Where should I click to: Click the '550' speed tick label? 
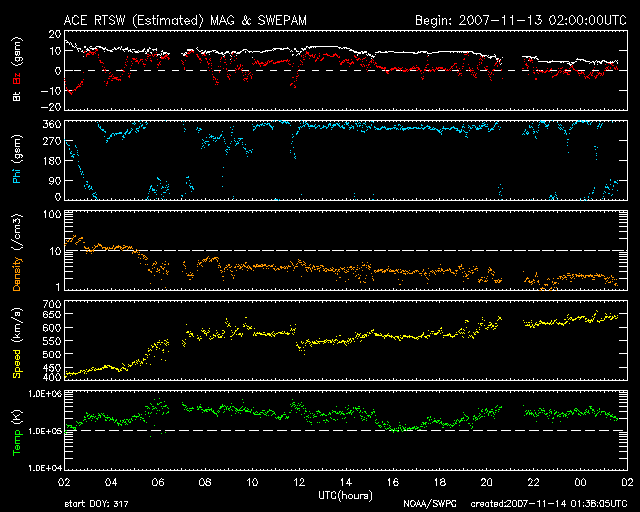click(51, 341)
